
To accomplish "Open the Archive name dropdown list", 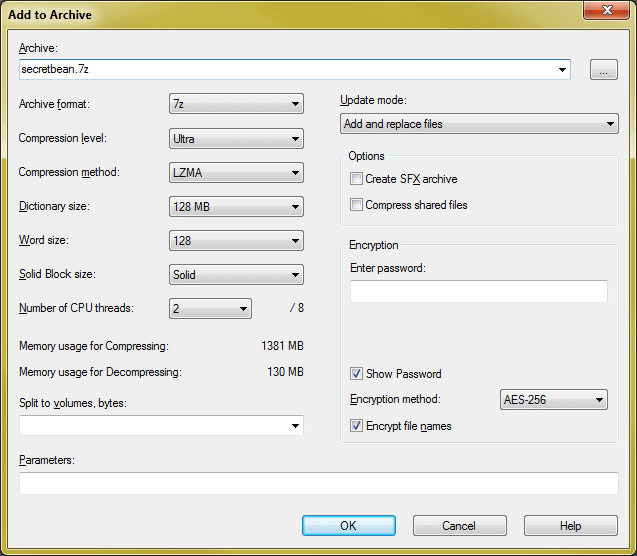I will coord(562,69).
